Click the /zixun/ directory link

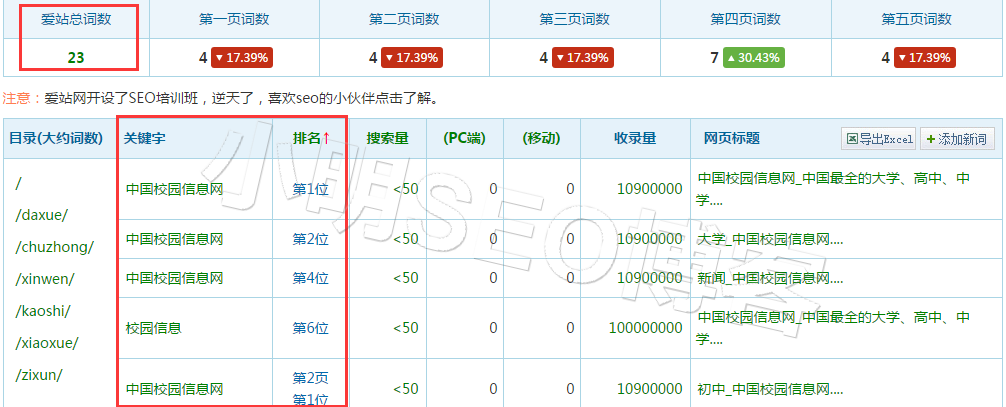39,375
